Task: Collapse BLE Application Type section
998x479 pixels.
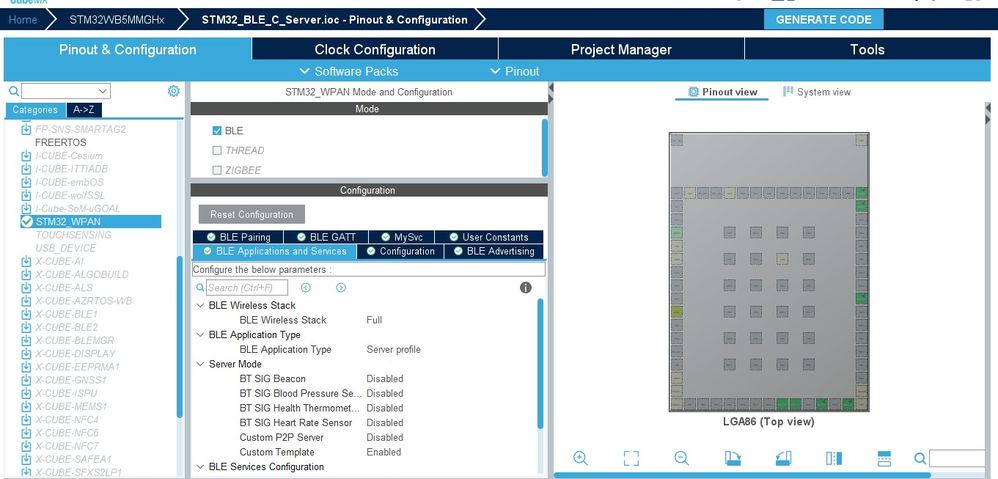Action: (200, 335)
